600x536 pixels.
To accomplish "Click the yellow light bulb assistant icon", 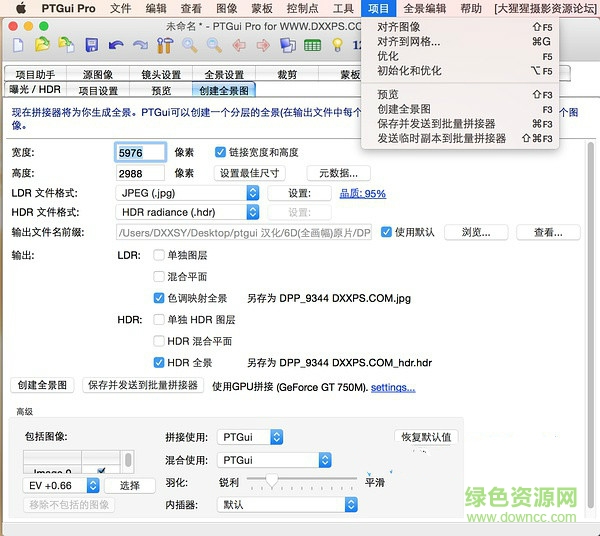I will pos(337,45).
